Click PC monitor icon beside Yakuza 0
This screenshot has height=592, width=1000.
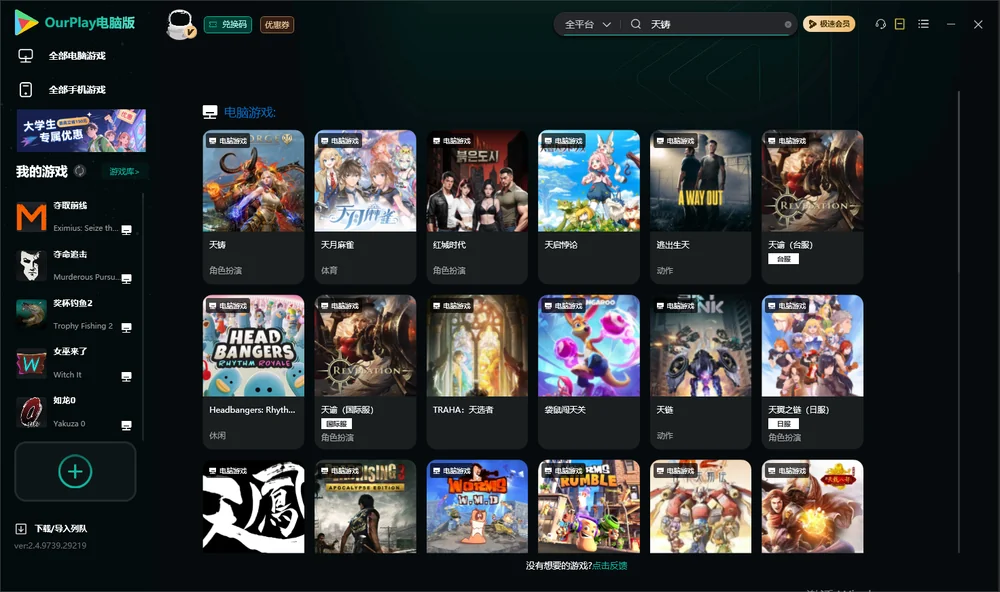(126, 426)
